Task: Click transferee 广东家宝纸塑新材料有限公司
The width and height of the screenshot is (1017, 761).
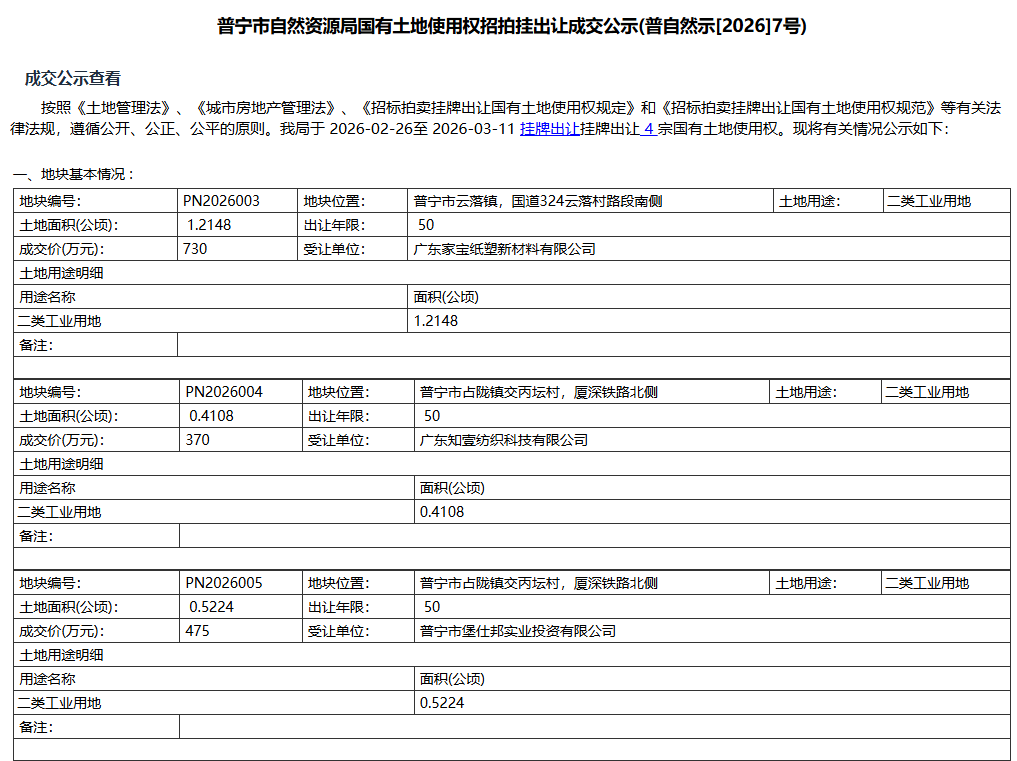Action: click(505, 249)
